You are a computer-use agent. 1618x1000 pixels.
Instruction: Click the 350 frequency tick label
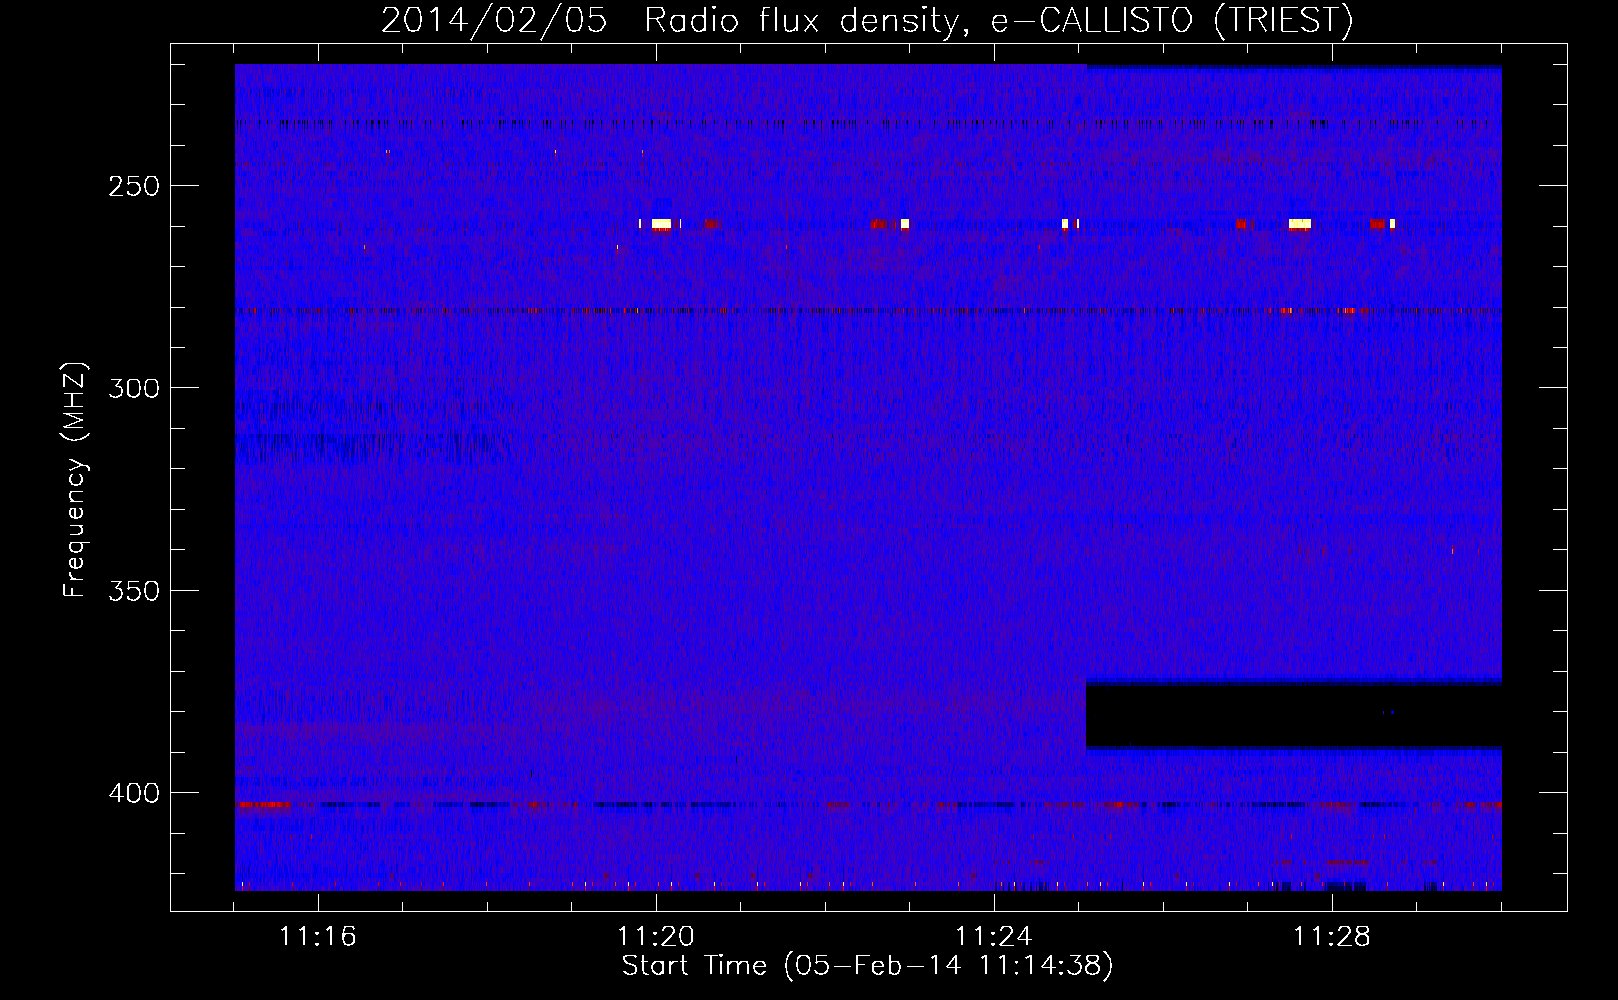coord(134,591)
